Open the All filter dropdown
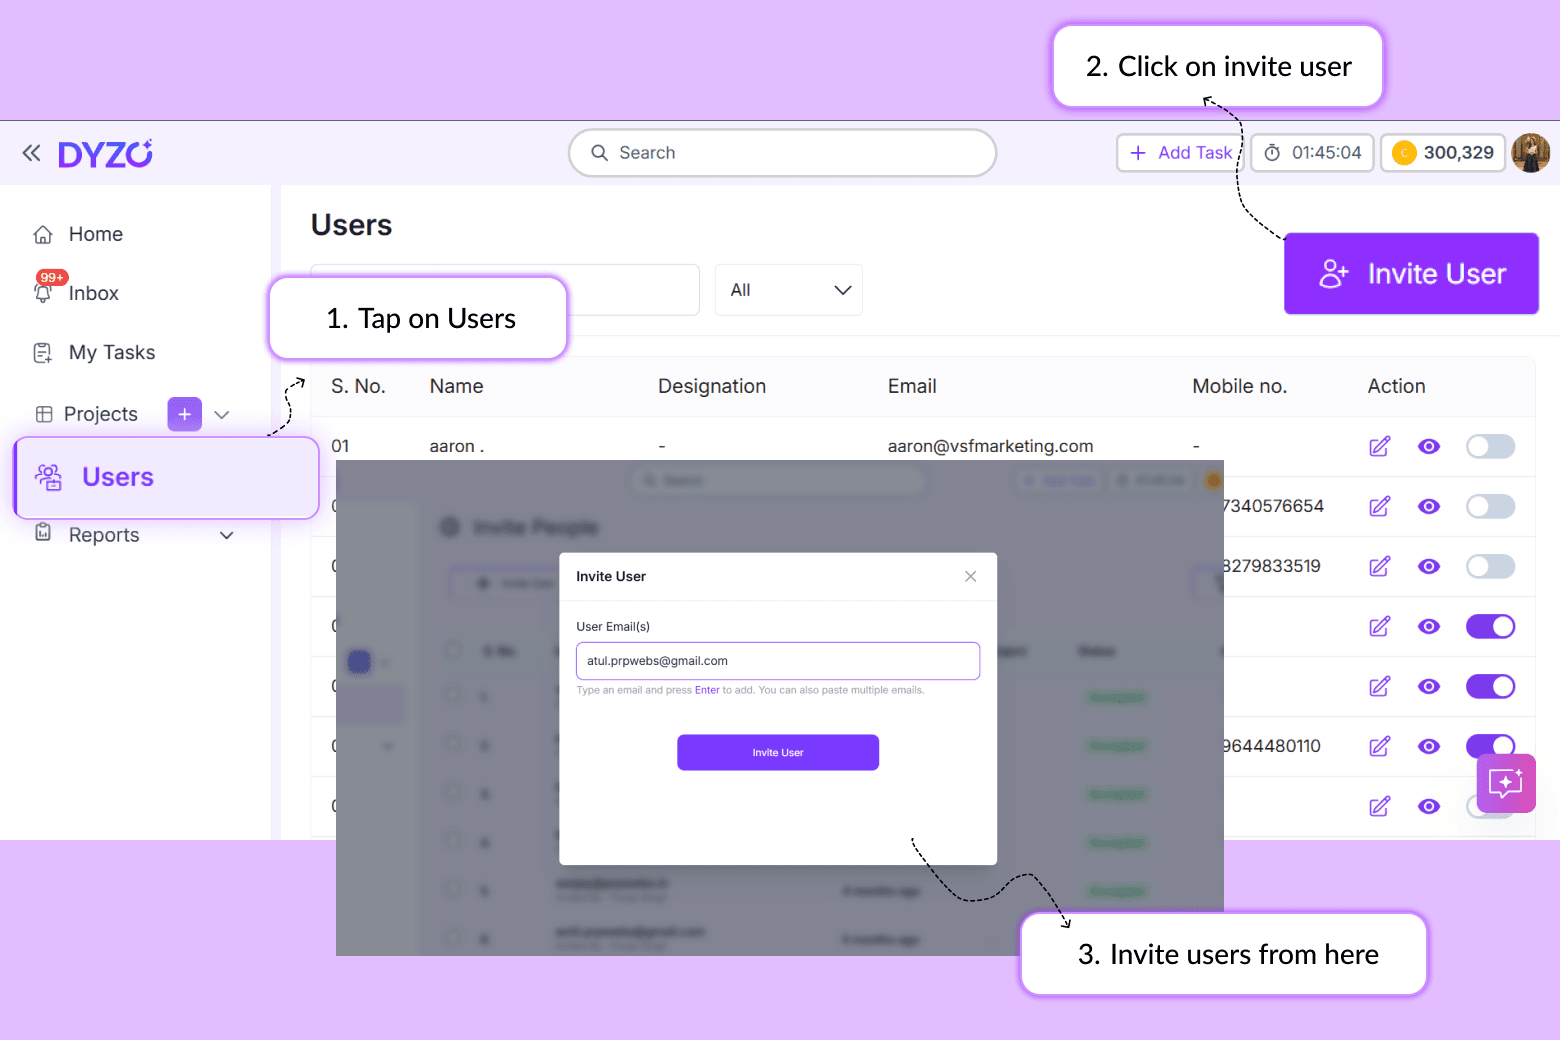1560x1040 pixels. pos(789,290)
